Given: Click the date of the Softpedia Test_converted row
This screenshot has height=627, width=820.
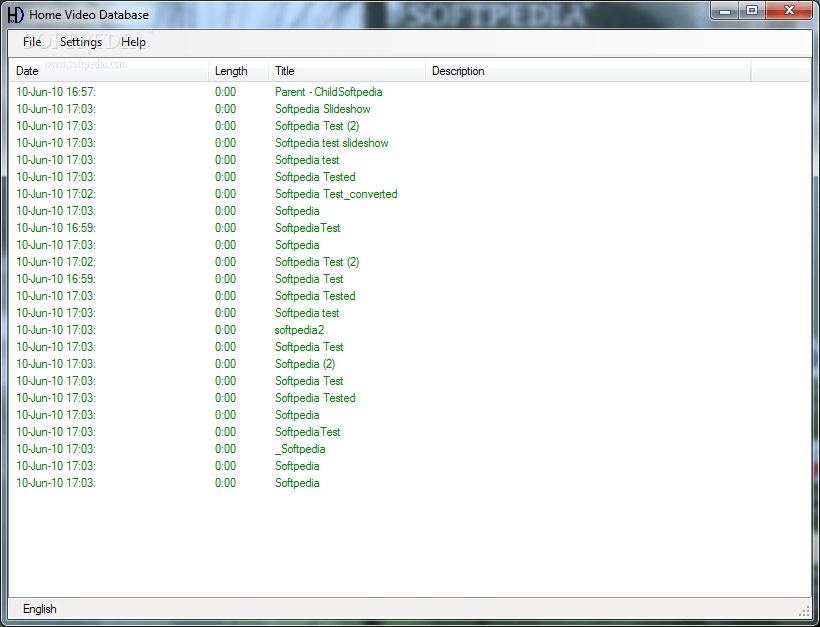Looking at the screenshot, I should 56,194.
